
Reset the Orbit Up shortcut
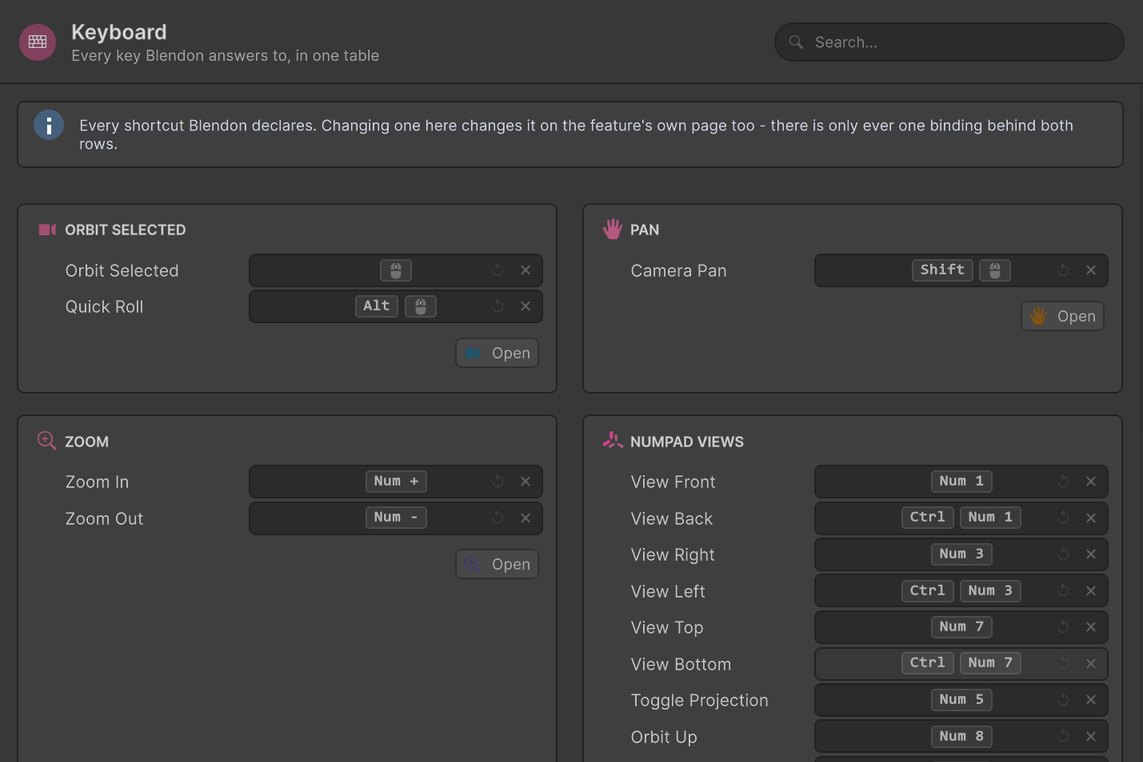1064,736
